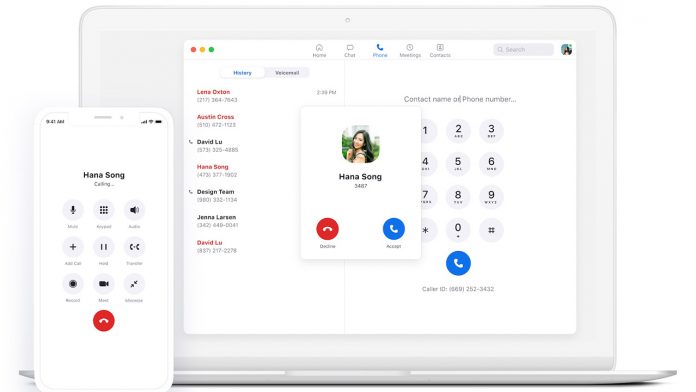Put the call on Hold

[x=103, y=247]
